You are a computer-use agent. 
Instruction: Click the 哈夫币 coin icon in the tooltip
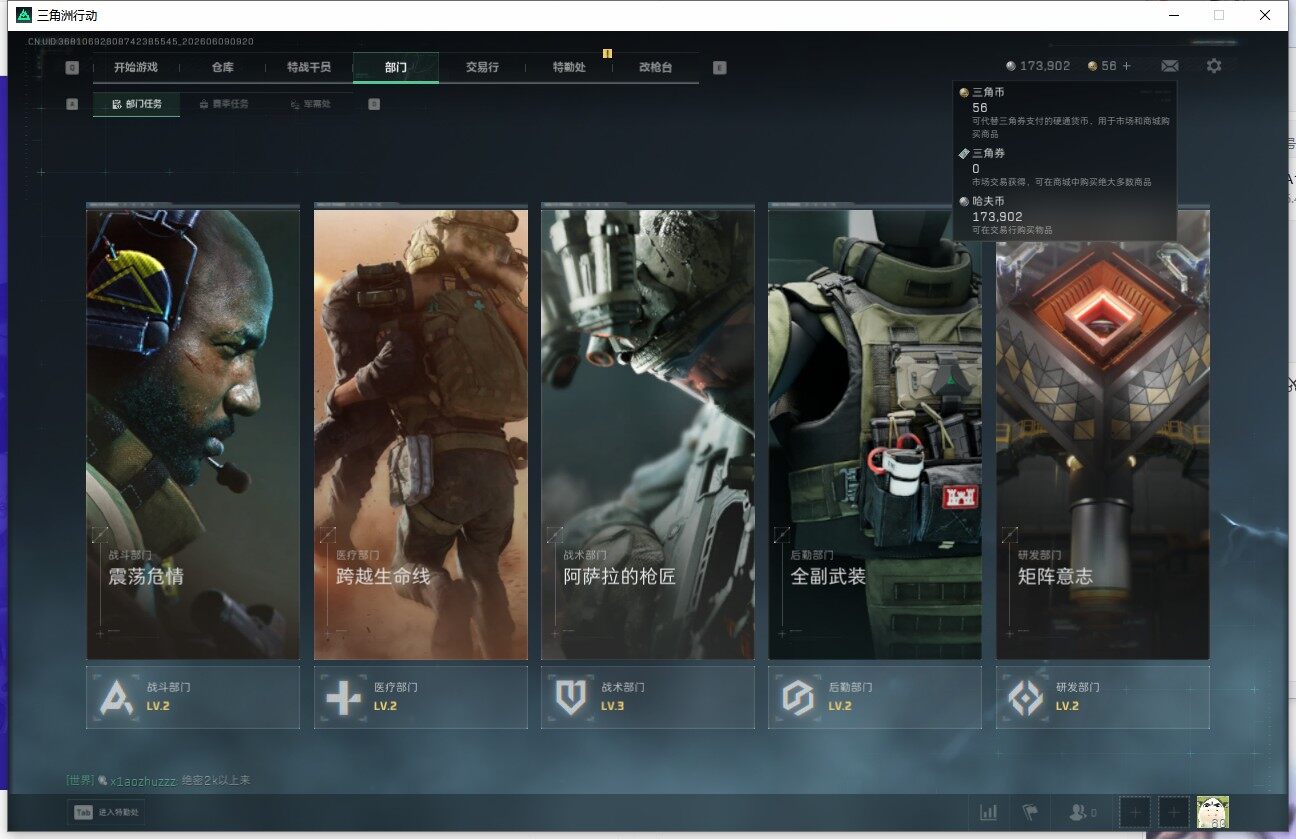point(964,201)
